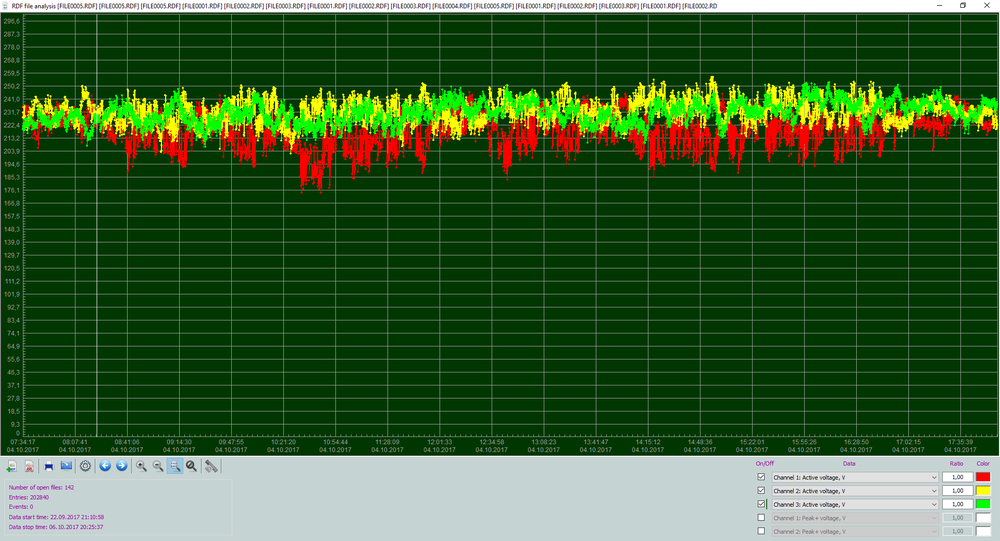Image resolution: width=1000 pixels, height=541 pixels.
Task: Open the Channel 3 Active voltage dropdown
Action: coord(855,504)
